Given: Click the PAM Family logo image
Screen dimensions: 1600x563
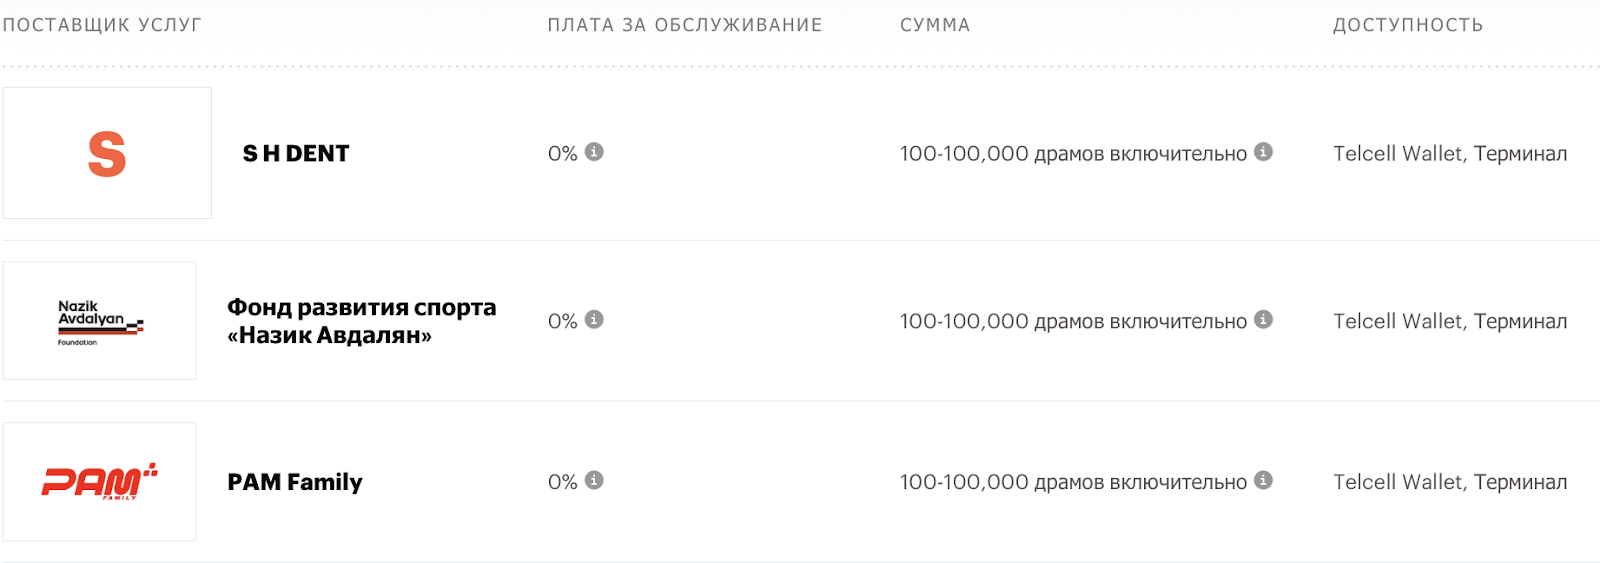Looking at the screenshot, I should click(x=99, y=482).
